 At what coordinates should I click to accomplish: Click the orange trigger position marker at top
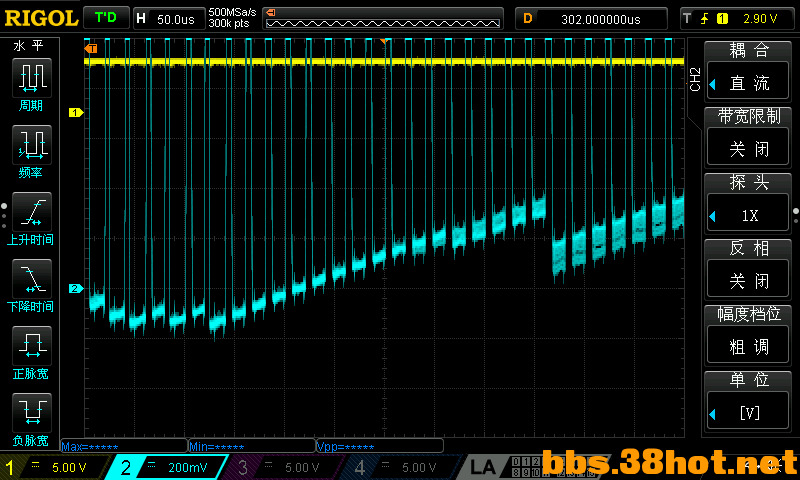[384, 41]
